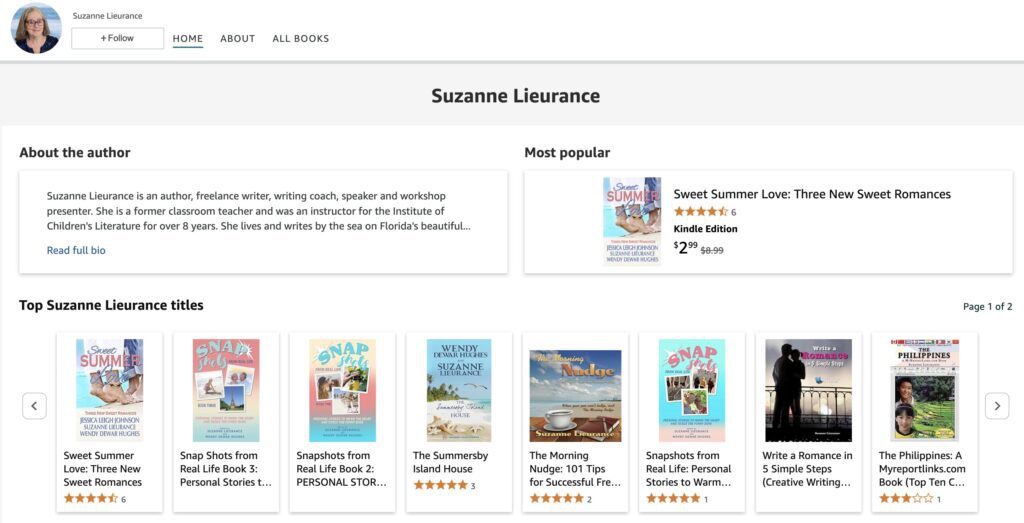Image resolution: width=1024 pixels, height=523 pixels.
Task: Follow the author with +Follow button
Action: point(118,39)
